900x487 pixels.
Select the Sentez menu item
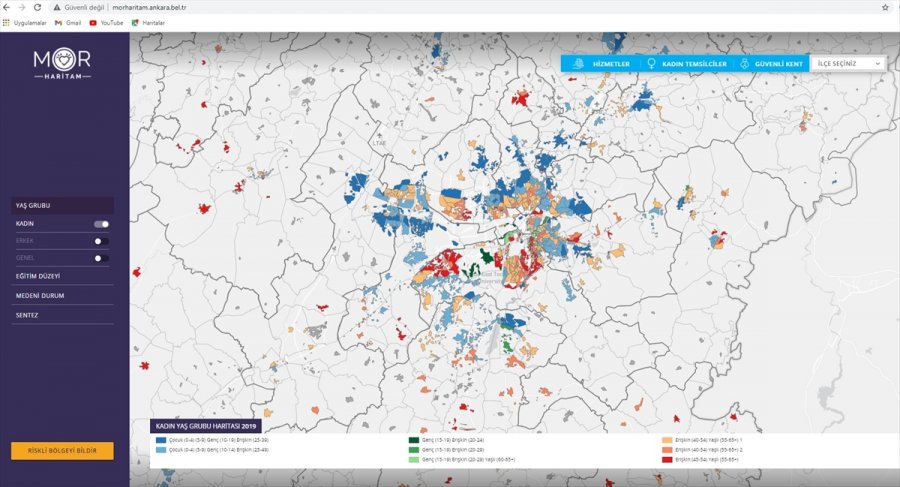[27, 315]
